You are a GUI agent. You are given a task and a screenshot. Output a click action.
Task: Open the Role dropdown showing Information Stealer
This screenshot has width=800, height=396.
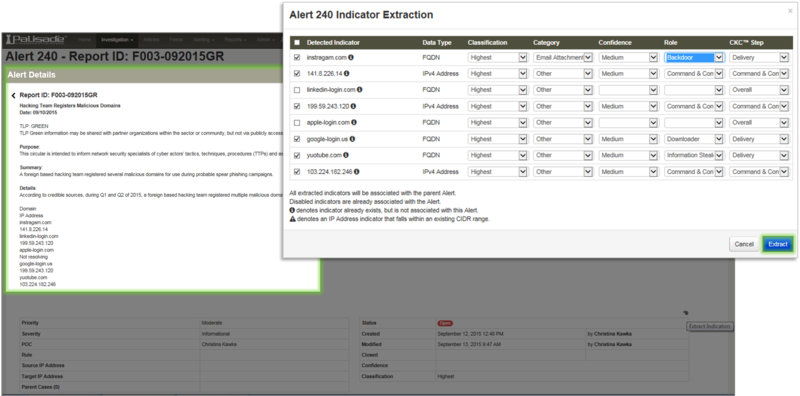pos(694,155)
